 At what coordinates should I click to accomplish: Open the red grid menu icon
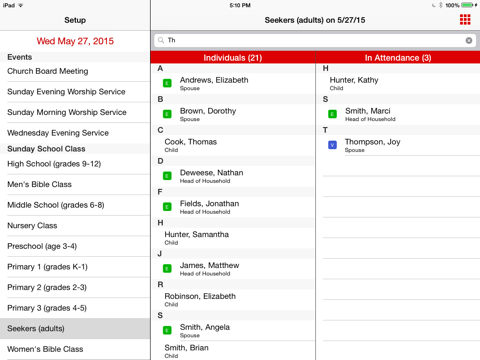pyautogui.click(x=465, y=20)
